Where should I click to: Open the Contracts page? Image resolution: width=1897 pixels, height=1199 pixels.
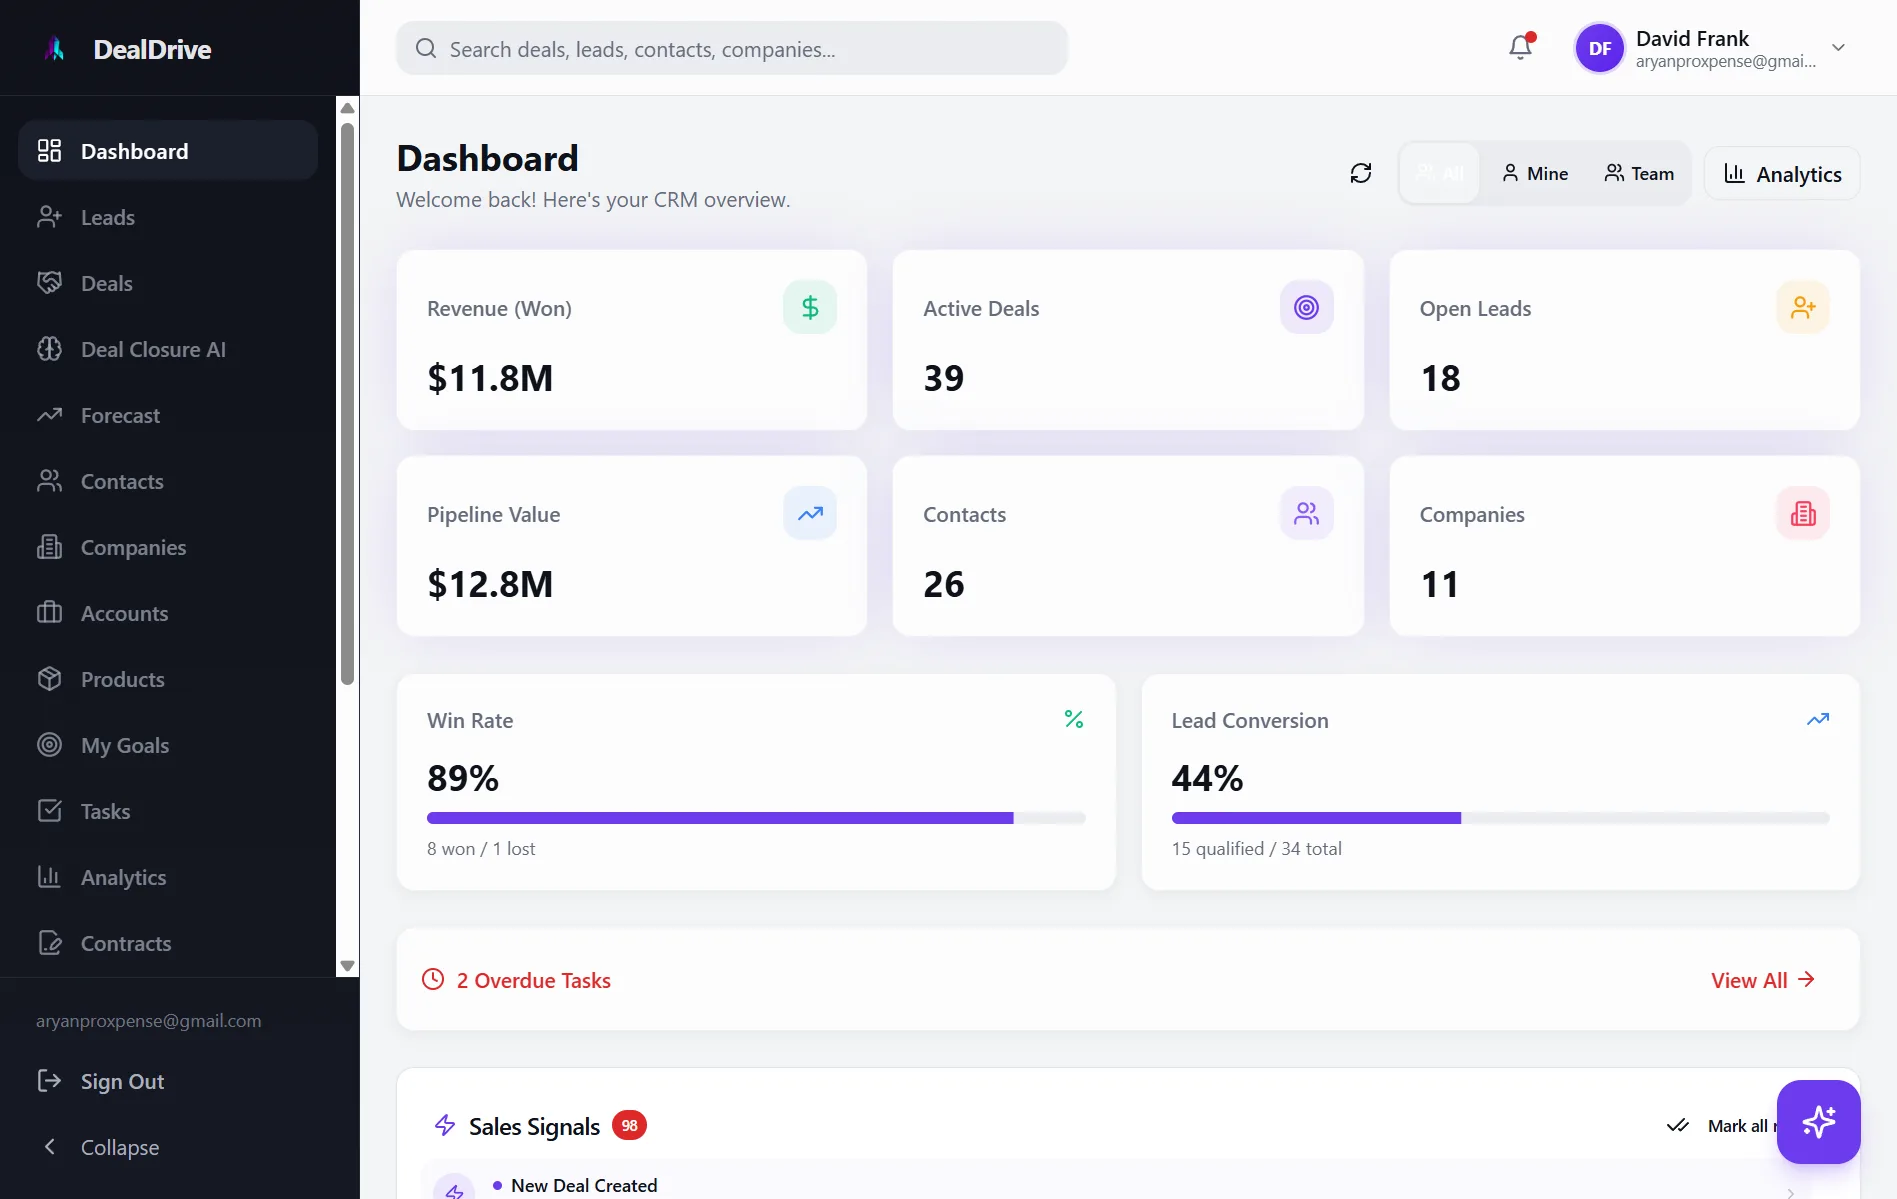[x=168, y=942]
